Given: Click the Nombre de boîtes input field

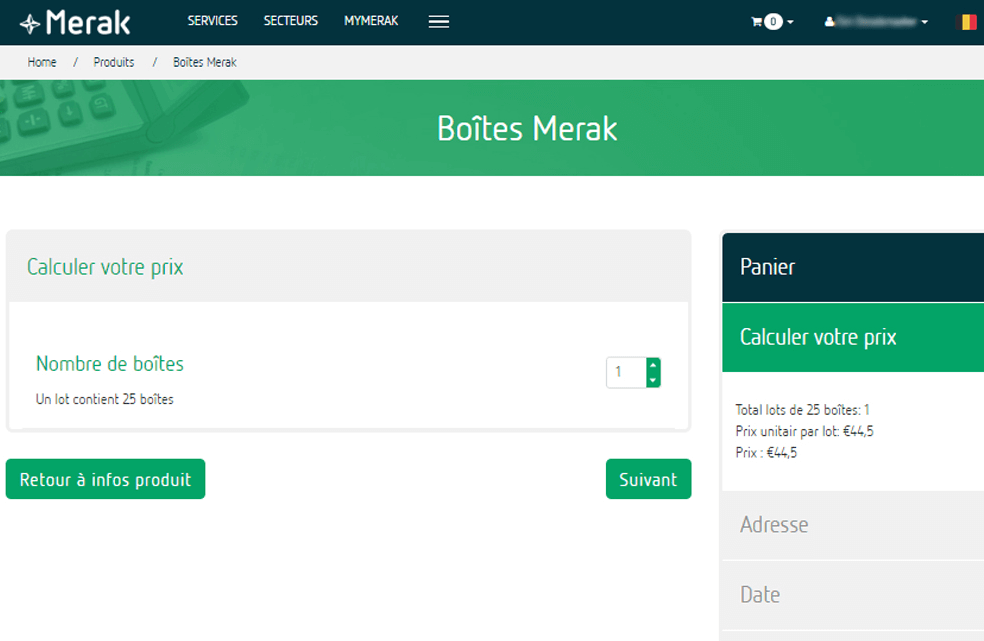Looking at the screenshot, I should click(x=626, y=372).
